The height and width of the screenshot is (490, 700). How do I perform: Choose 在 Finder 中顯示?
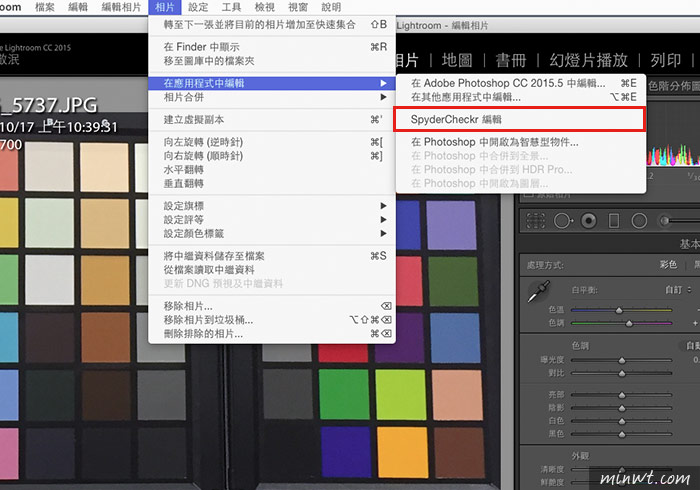pos(272,46)
